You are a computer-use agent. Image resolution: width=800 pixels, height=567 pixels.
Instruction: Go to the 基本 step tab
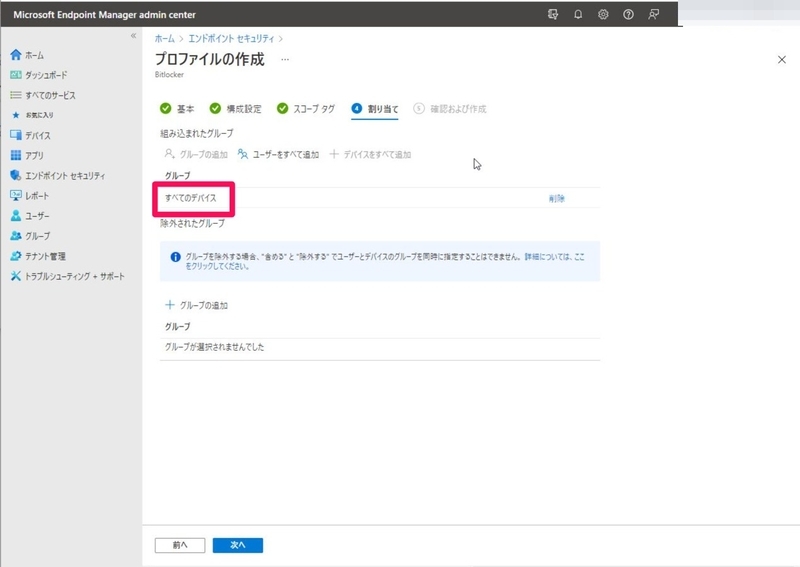pyautogui.click(x=177, y=109)
